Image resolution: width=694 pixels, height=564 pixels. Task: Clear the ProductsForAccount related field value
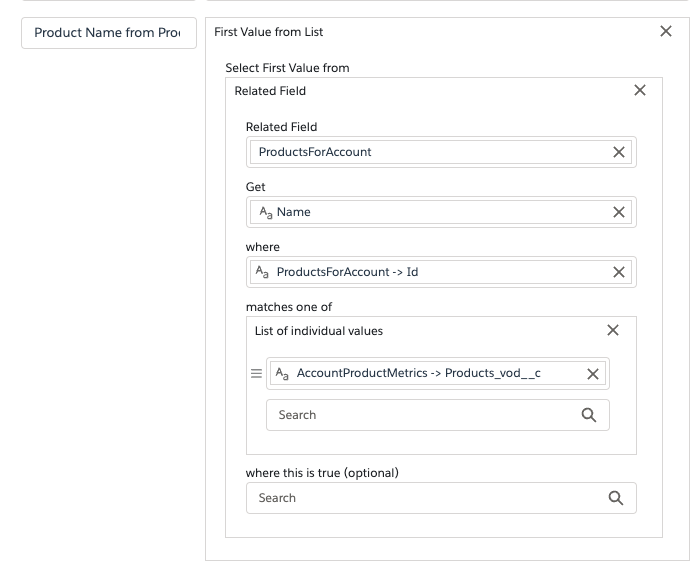pos(618,152)
